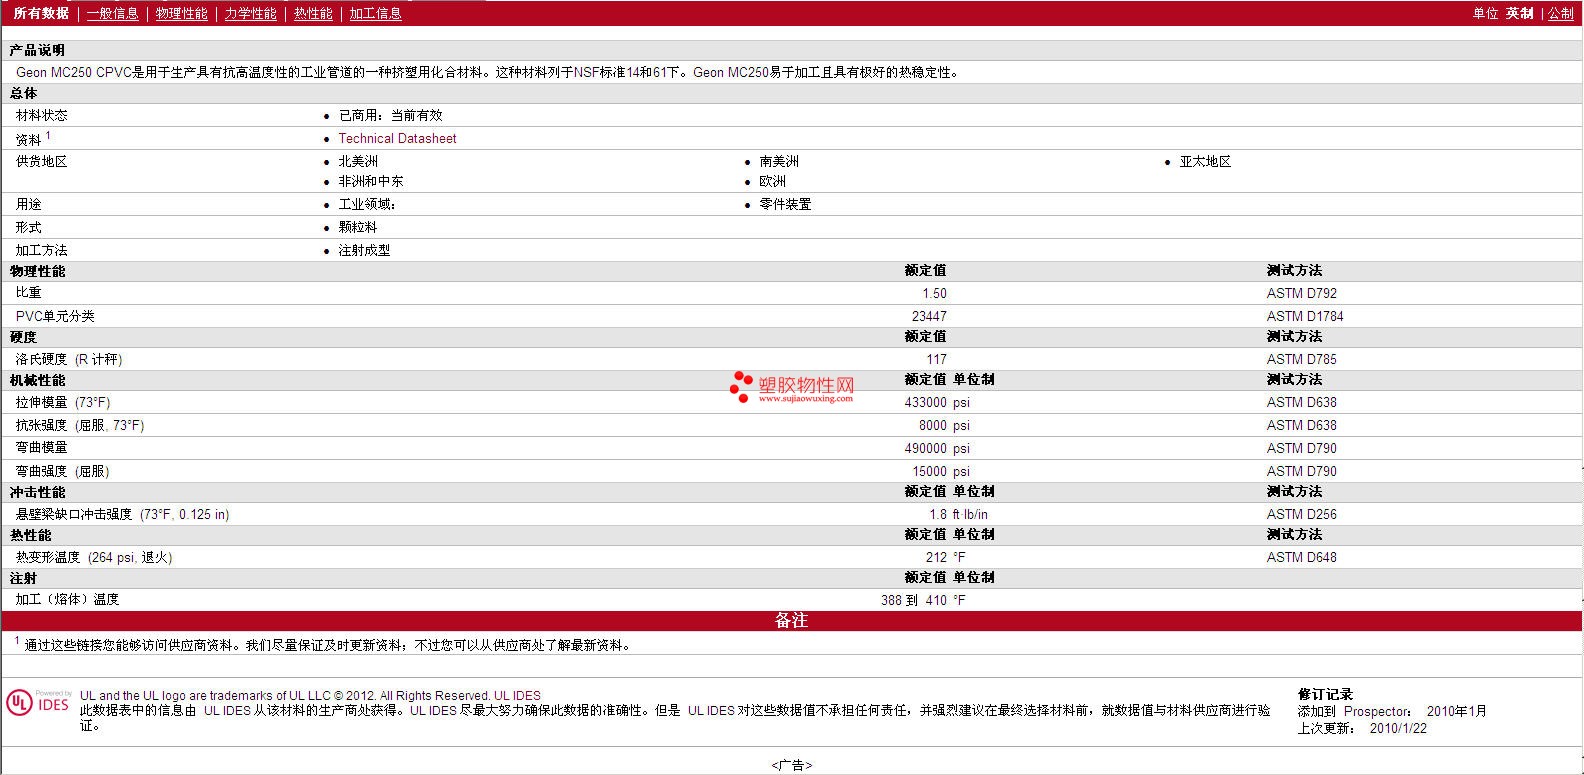The width and height of the screenshot is (1584, 775).
Task: Open the 所有数据 tab
Action: (x=41, y=13)
